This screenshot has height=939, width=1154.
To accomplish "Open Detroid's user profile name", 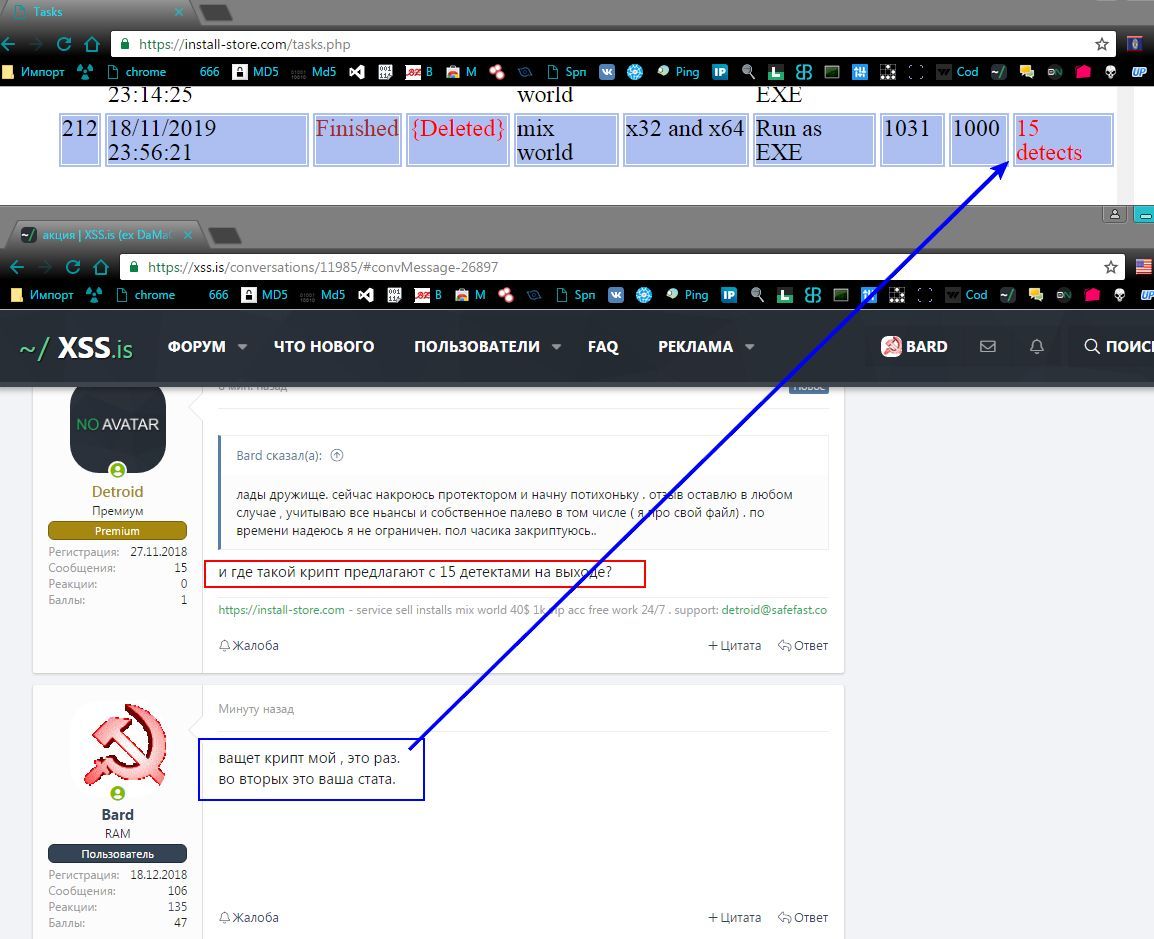I will (117, 492).
